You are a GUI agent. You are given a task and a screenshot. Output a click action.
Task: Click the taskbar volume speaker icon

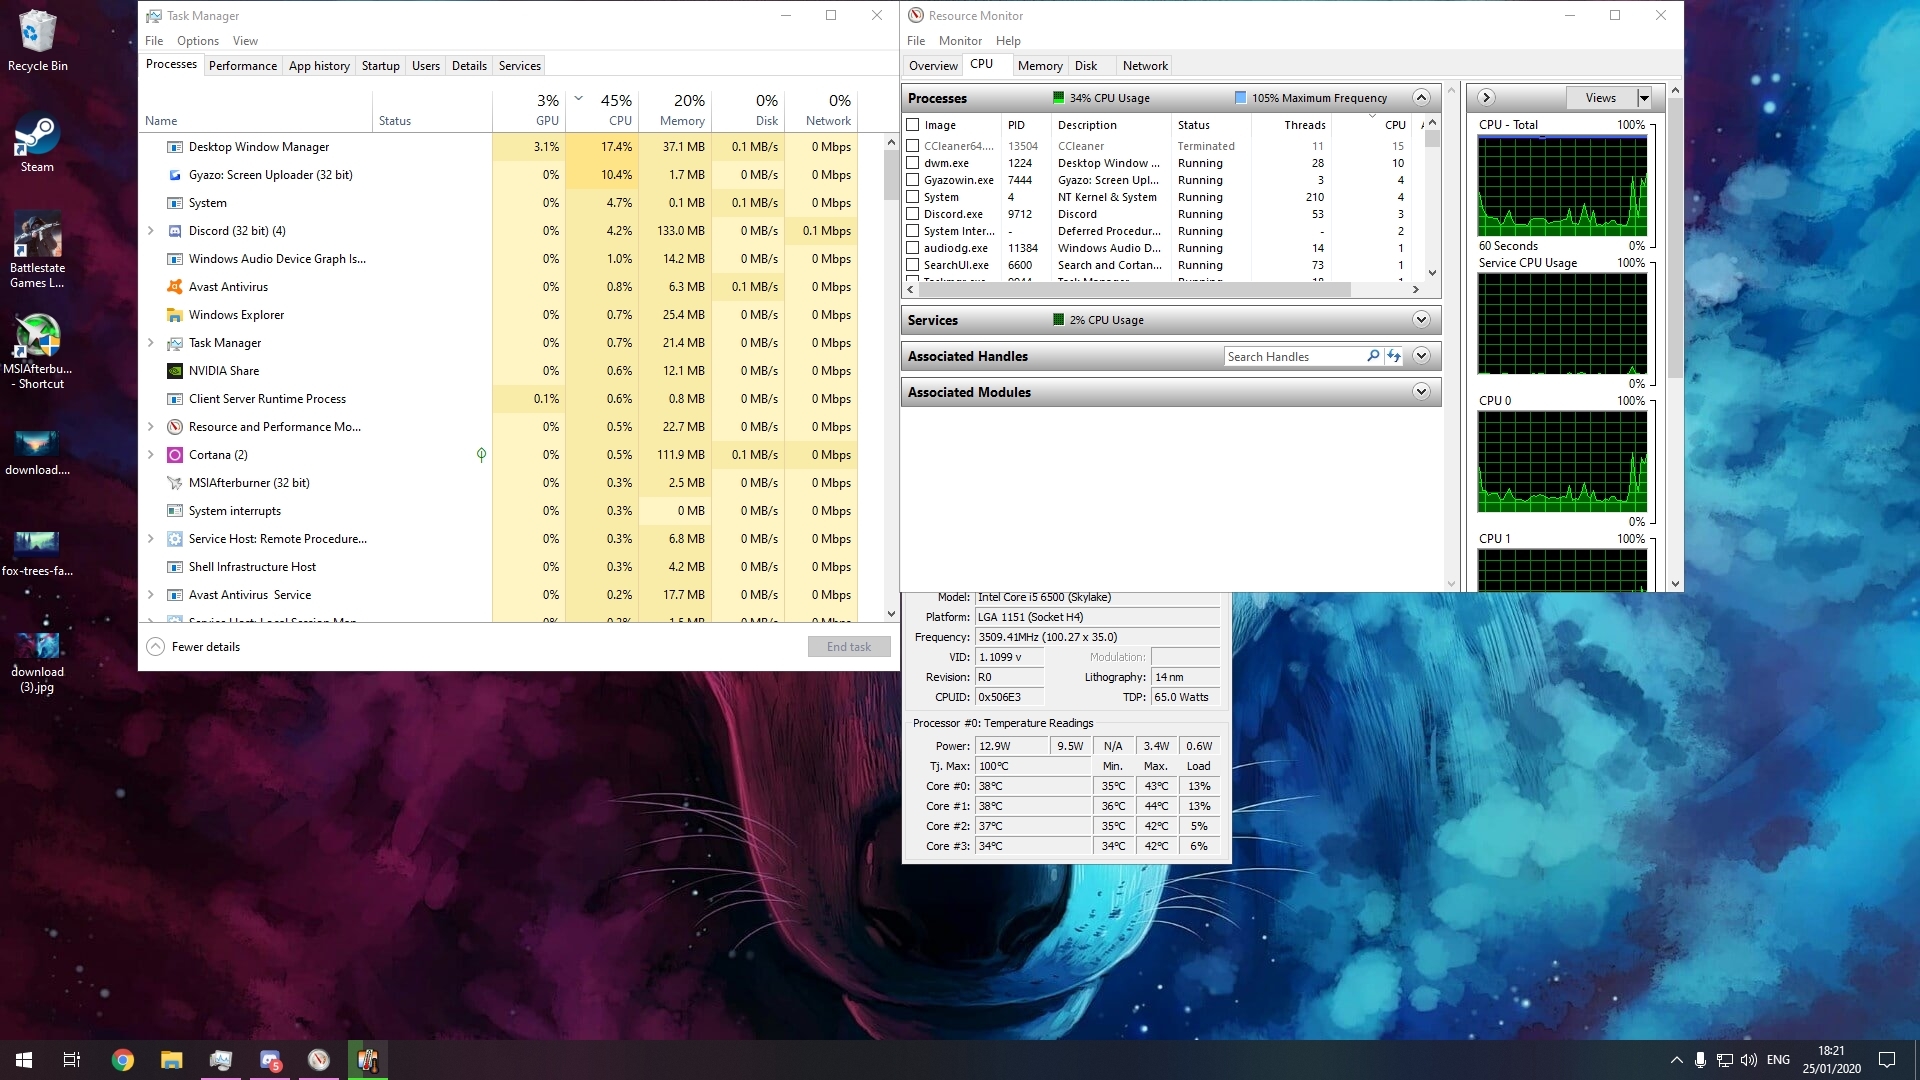click(x=1748, y=1060)
